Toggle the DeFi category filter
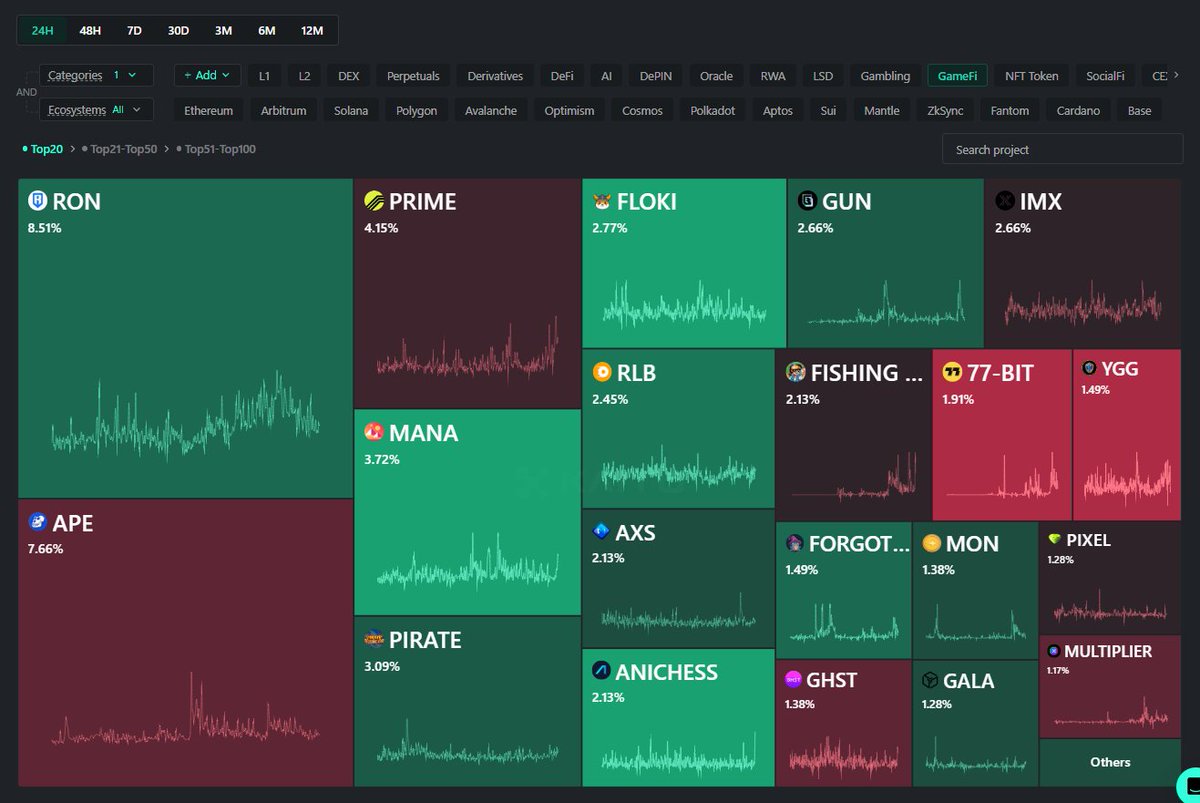1200x803 pixels. (562, 76)
